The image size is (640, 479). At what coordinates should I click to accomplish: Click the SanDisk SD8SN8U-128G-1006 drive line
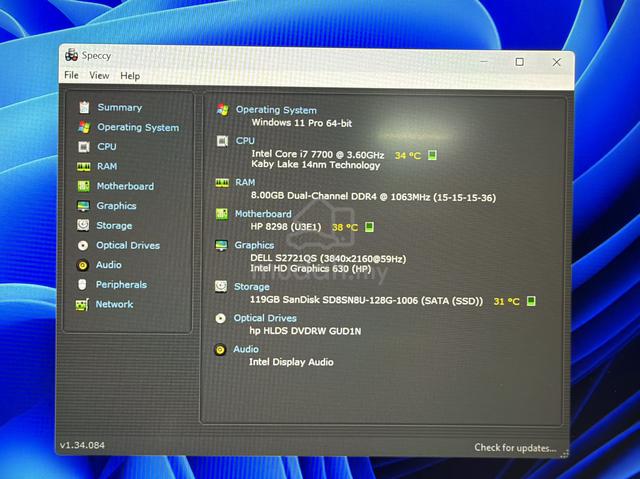[366, 301]
